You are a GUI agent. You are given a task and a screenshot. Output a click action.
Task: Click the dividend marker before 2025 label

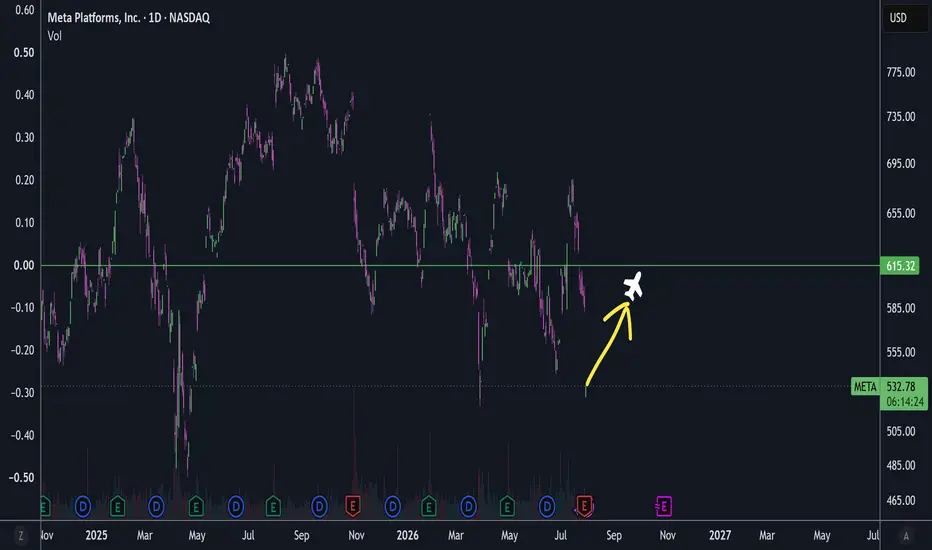83,507
